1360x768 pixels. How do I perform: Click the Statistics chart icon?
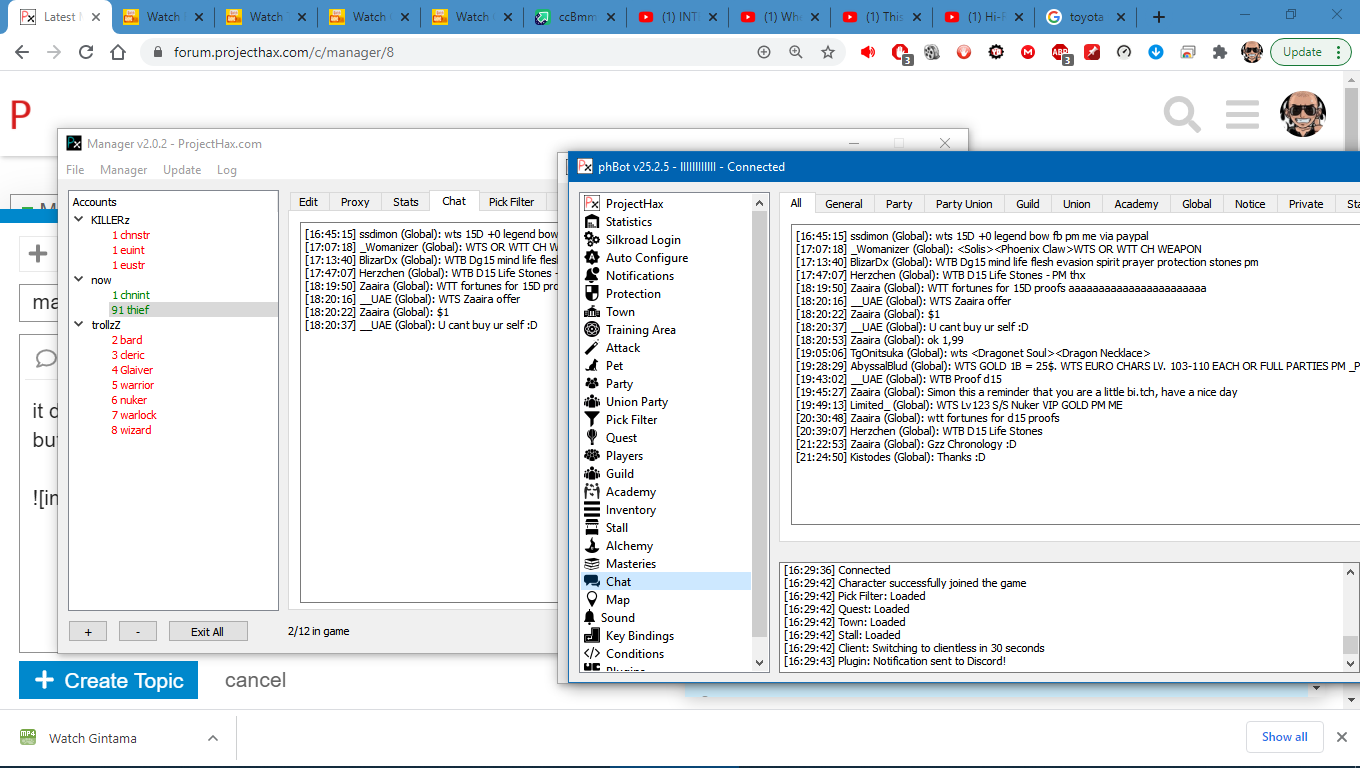[x=592, y=222]
